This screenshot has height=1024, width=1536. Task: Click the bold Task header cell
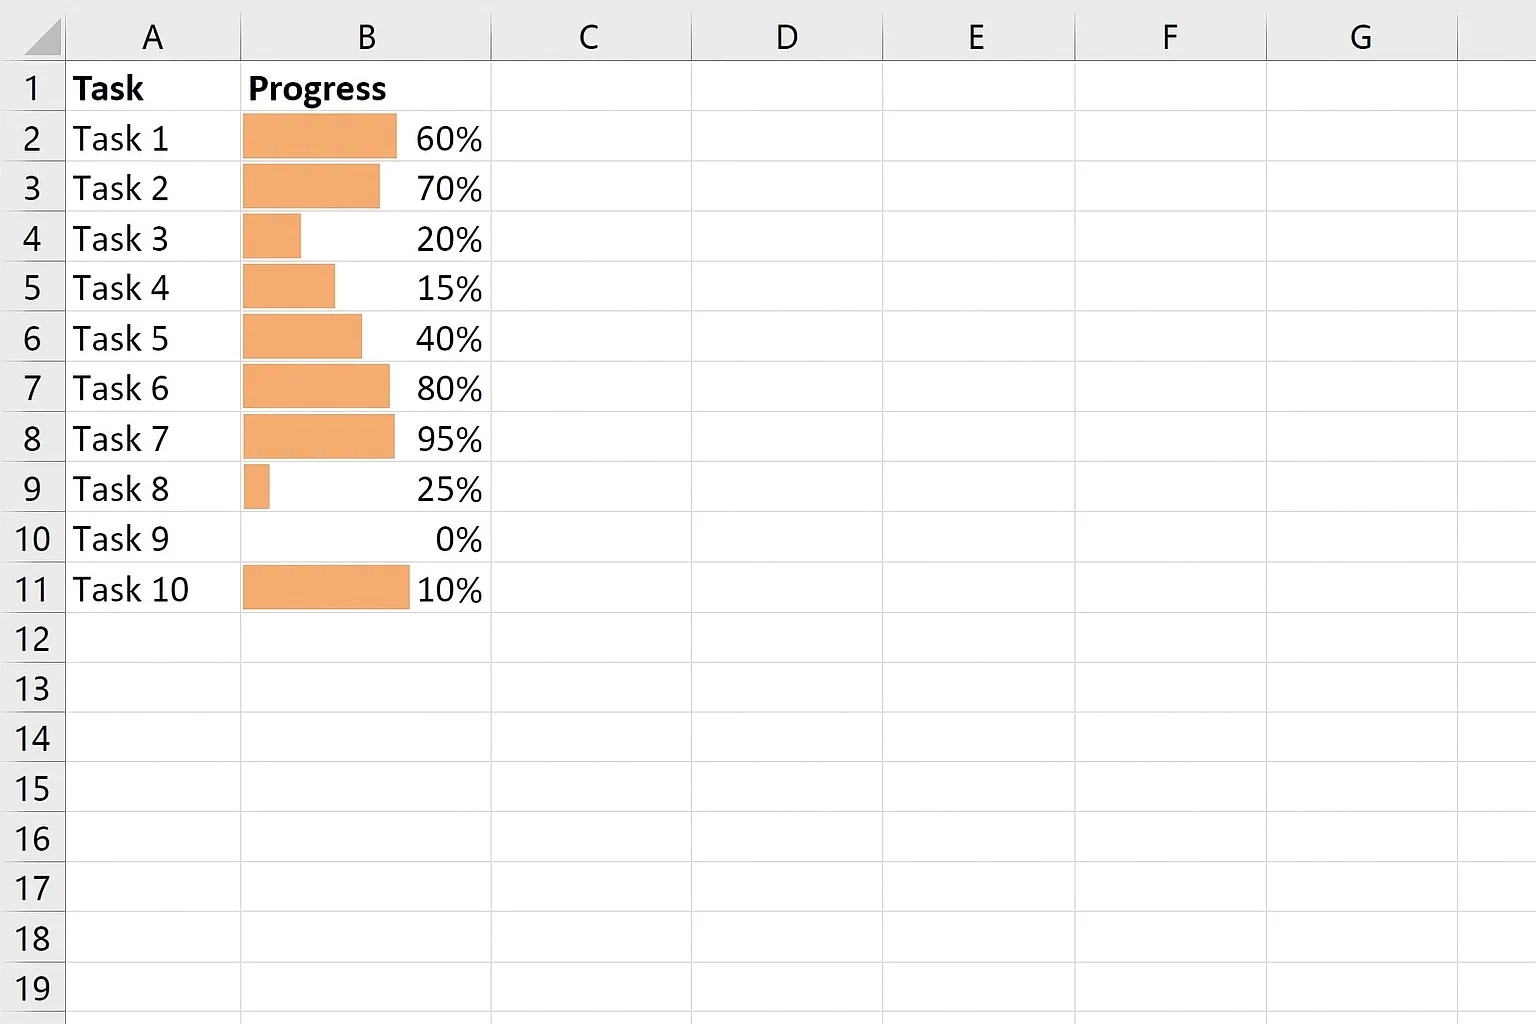click(152, 88)
